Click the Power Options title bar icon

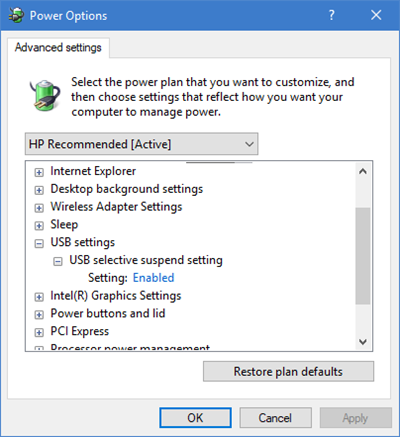(16, 15)
